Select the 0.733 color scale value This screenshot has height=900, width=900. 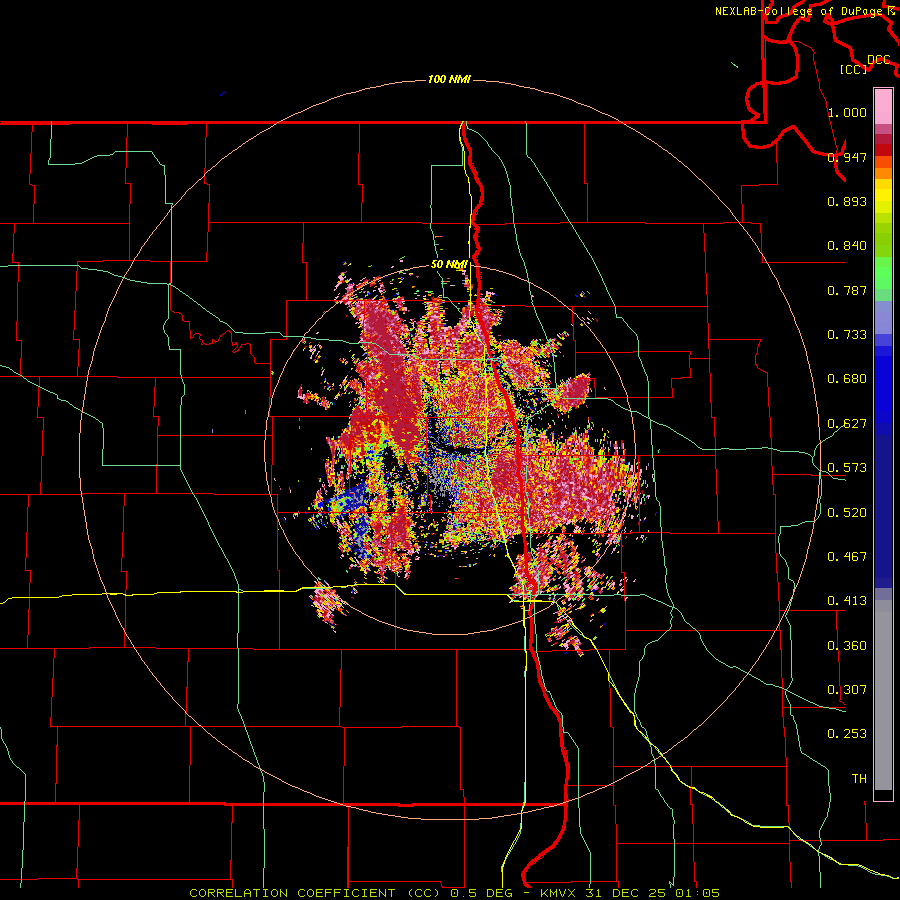pos(847,335)
